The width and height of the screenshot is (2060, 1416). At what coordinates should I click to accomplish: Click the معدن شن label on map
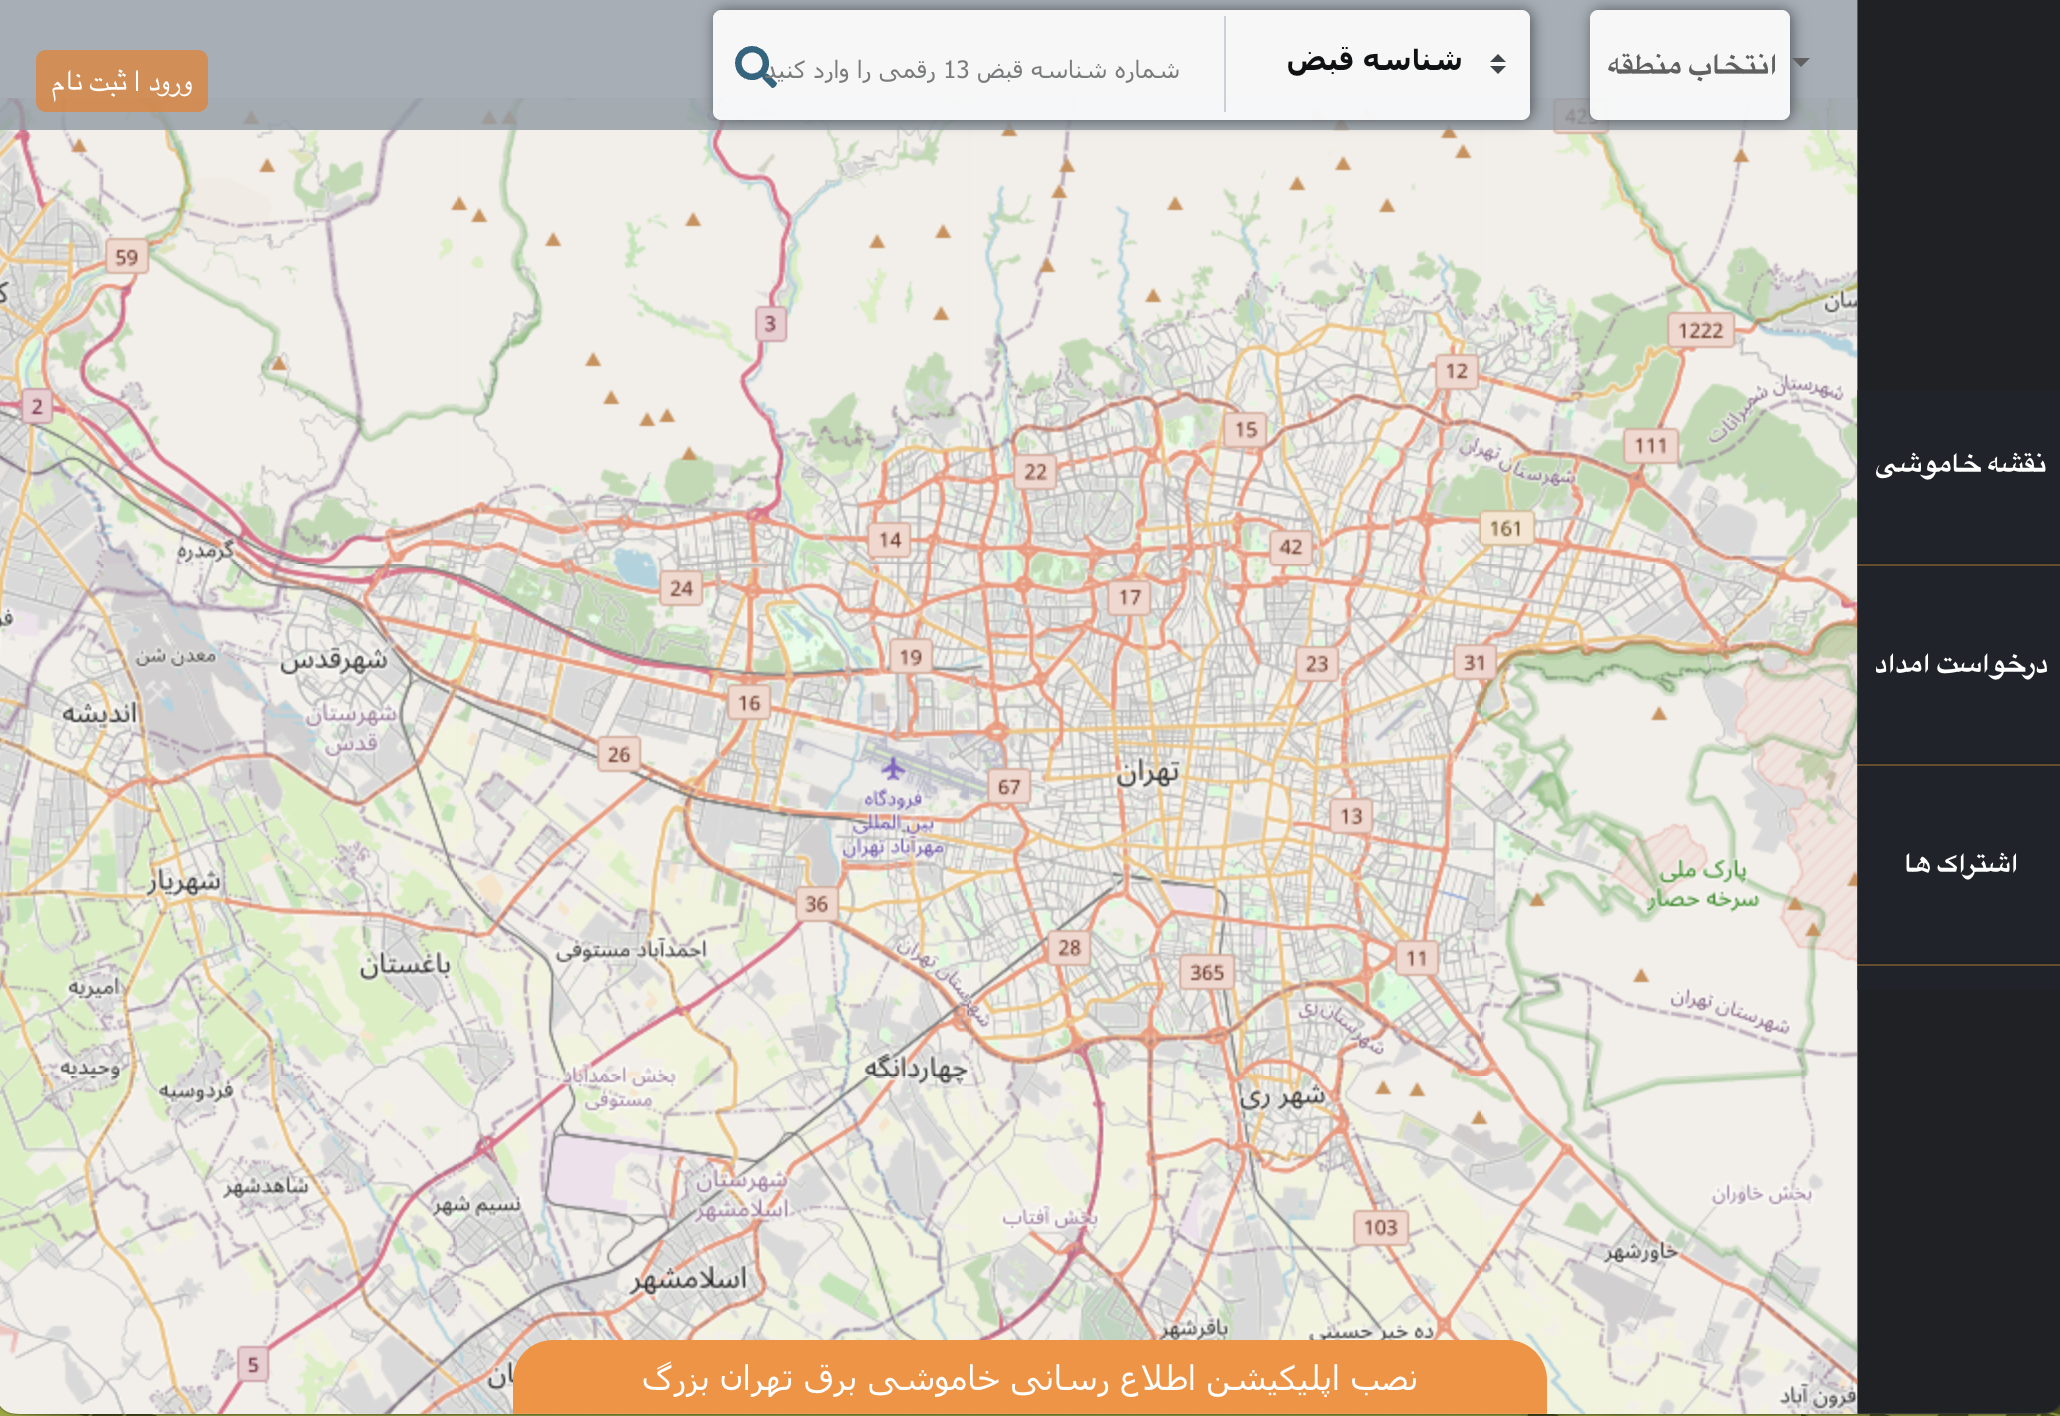click(176, 656)
